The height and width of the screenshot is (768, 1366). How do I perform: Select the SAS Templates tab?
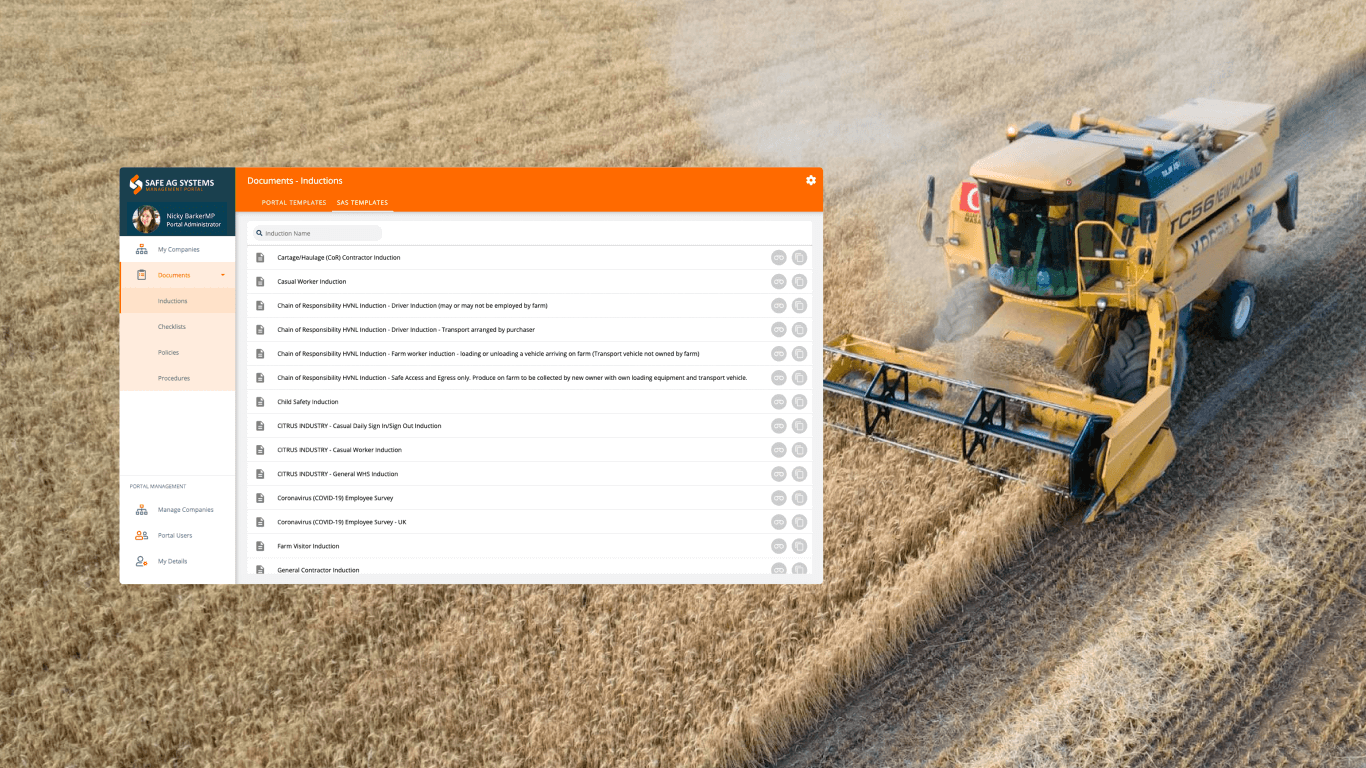(362, 202)
